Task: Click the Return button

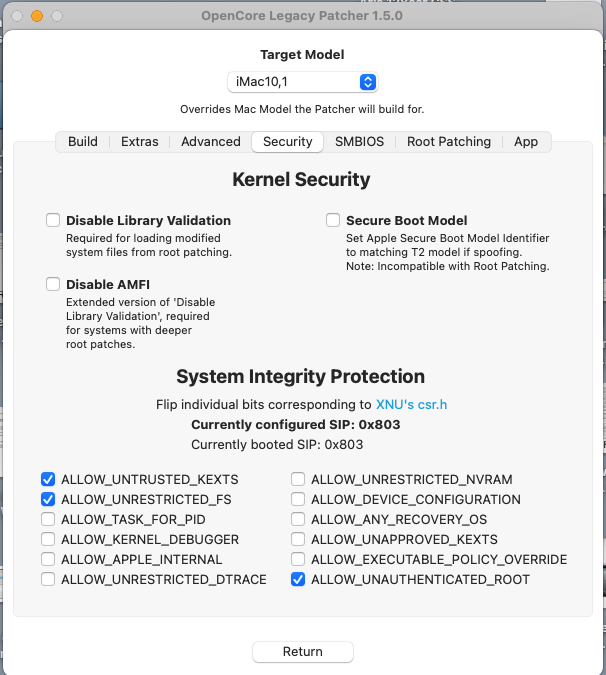Action: pos(302,652)
